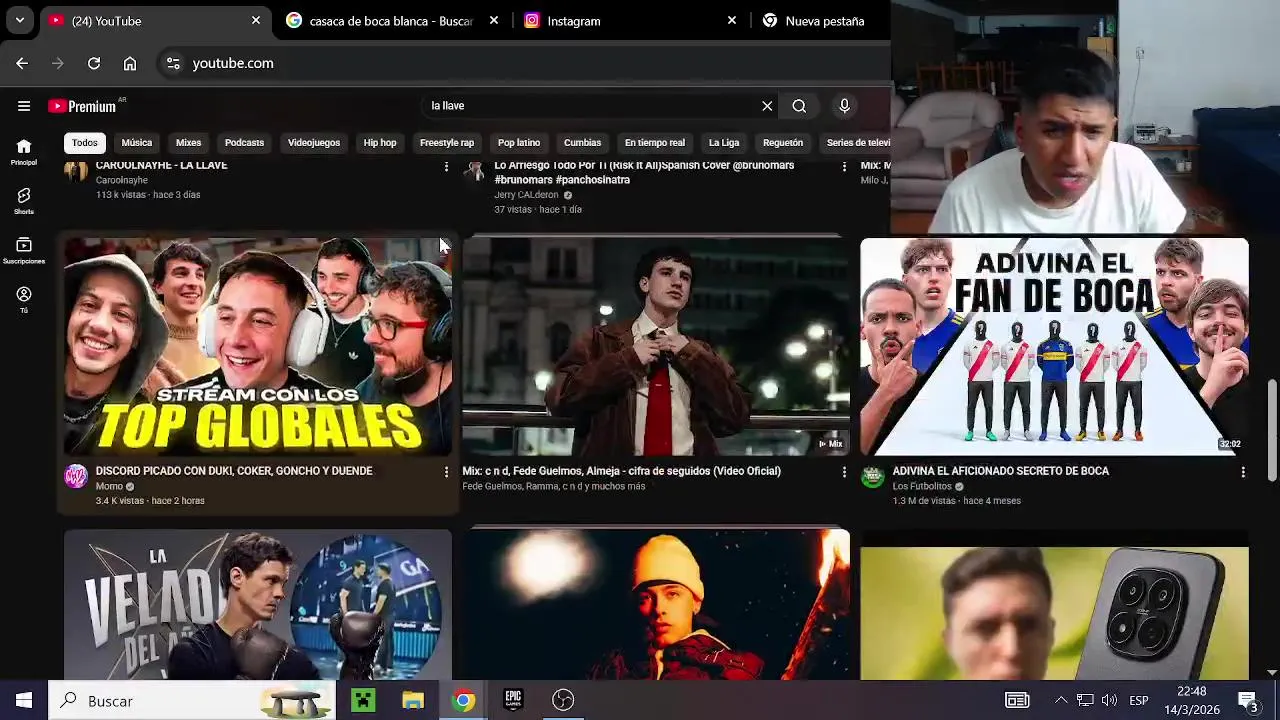Clear the search box with X
This screenshot has height=720, width=1280.
point(767,106)
